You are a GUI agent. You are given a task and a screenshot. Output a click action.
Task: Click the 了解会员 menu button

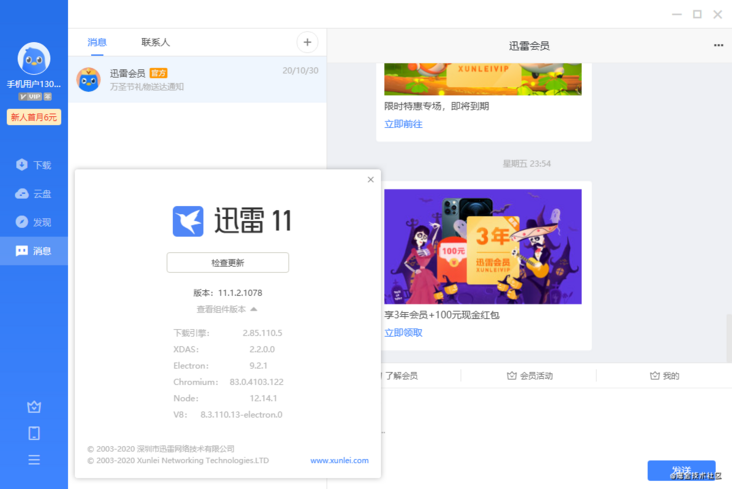401,376
